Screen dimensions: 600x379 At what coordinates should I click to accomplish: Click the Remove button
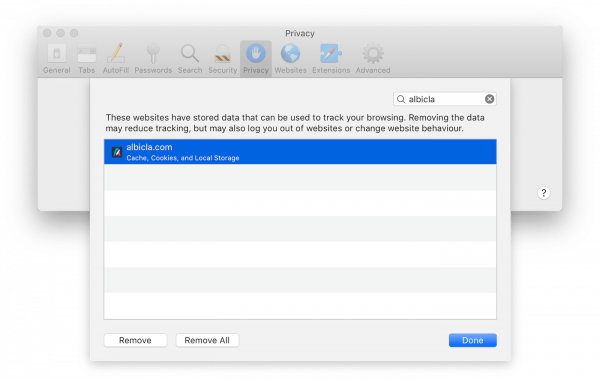point(135,340)
